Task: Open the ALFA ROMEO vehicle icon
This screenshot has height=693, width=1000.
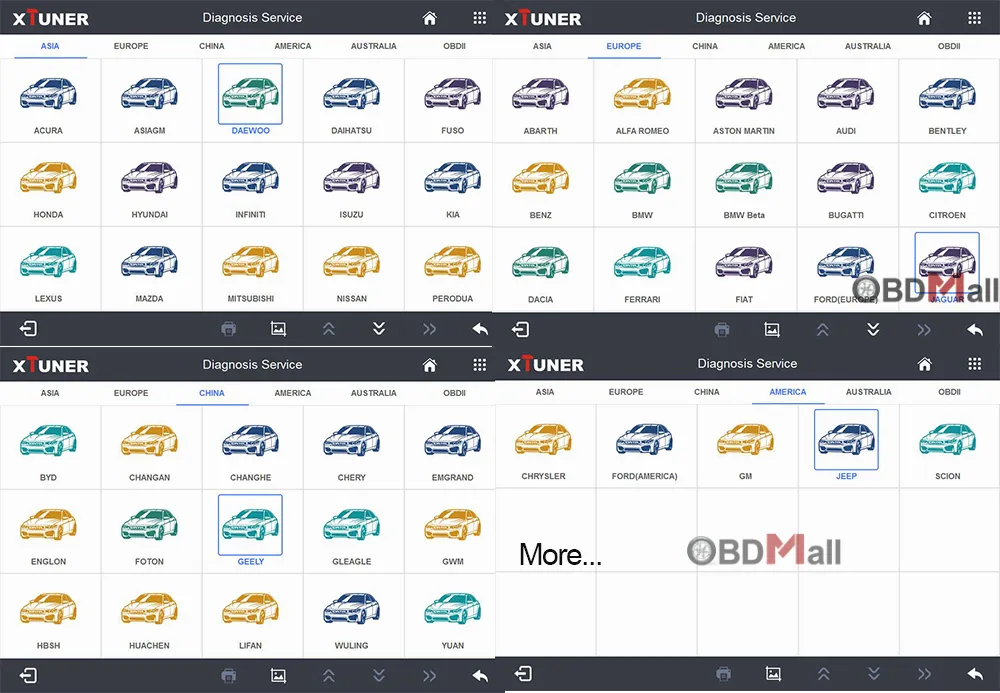Action: [x=641, y=94]
